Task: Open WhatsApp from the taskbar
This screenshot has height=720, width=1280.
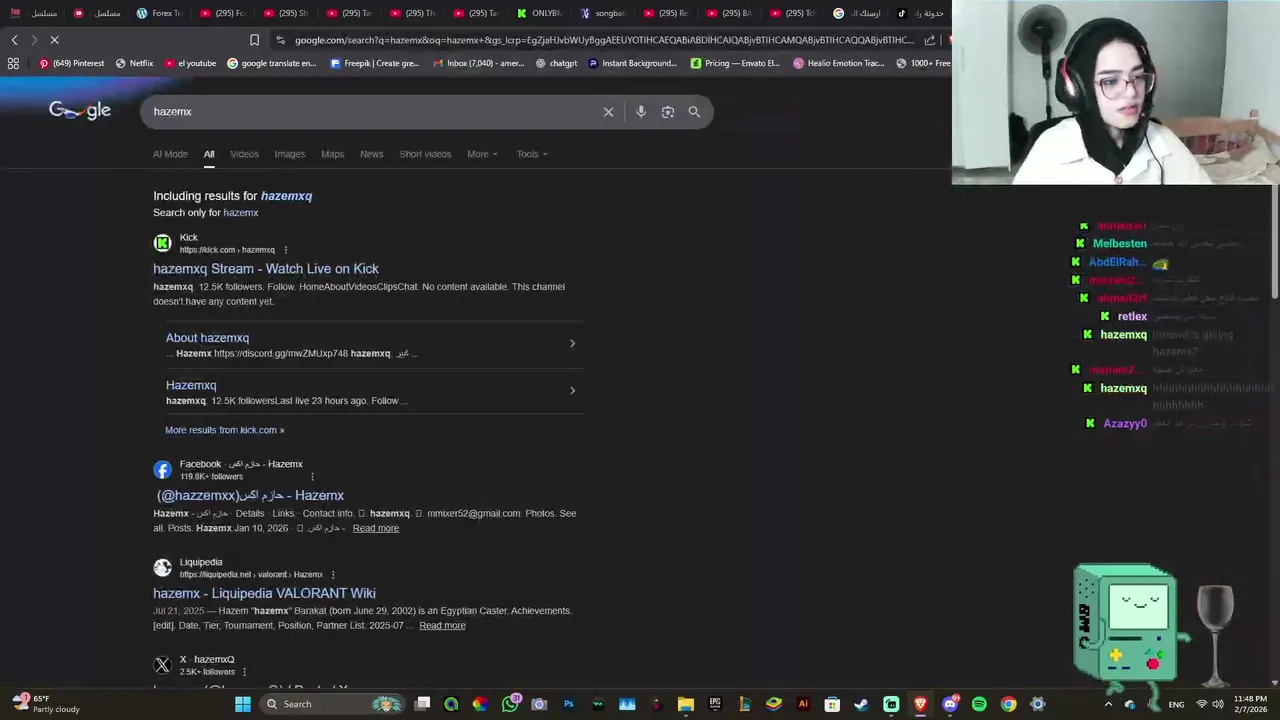Action: (511, 704)
